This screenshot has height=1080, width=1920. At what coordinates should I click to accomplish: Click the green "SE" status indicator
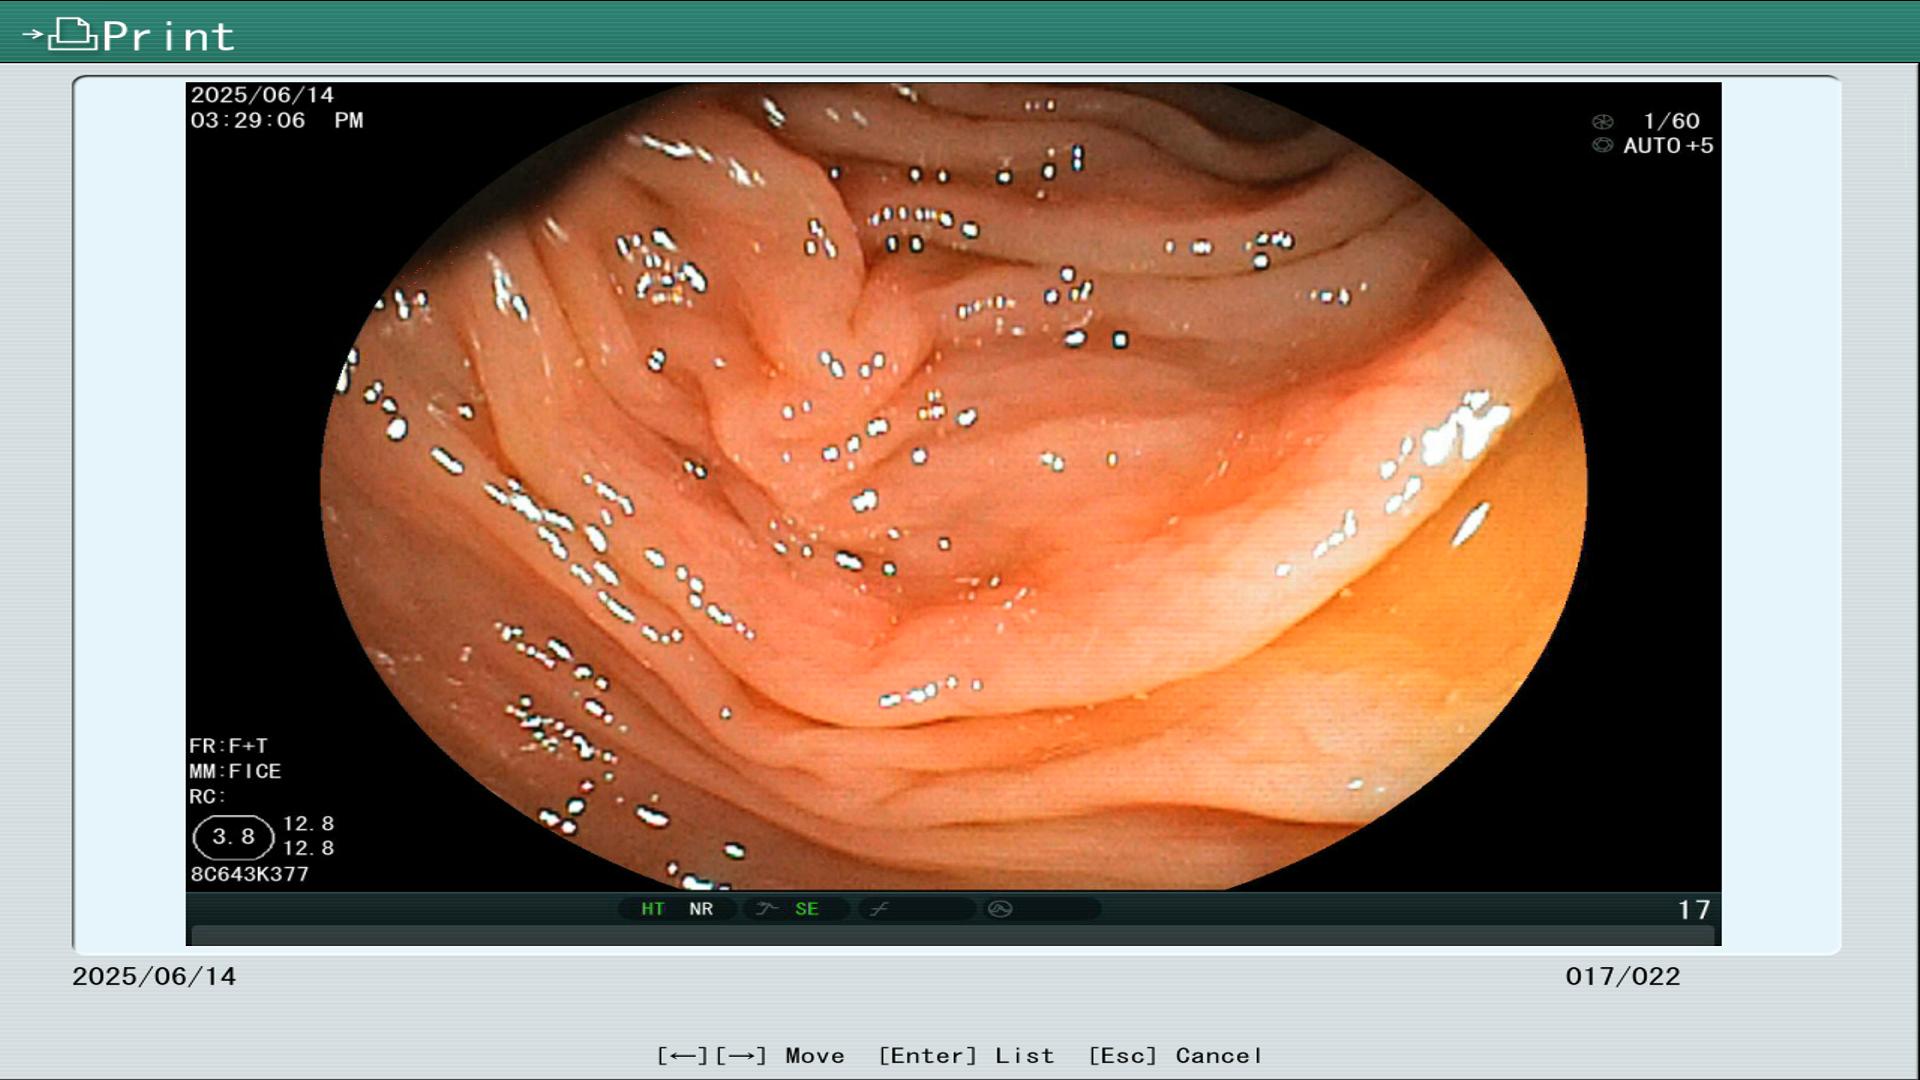[x=807, y=909]
